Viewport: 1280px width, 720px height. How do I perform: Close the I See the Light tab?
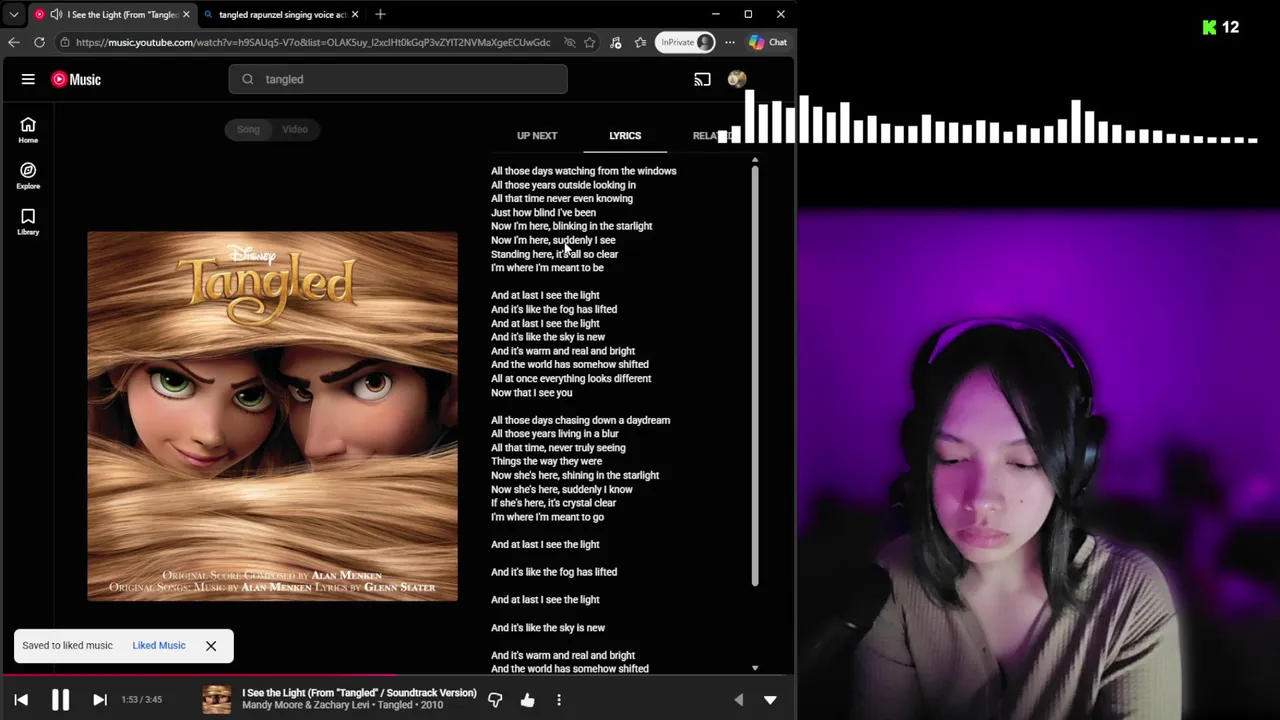[185, 14]
